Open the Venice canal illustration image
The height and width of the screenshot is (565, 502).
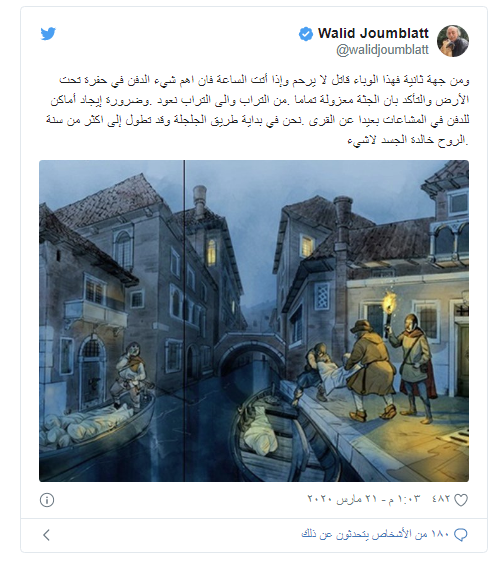(x=254, y=321)
